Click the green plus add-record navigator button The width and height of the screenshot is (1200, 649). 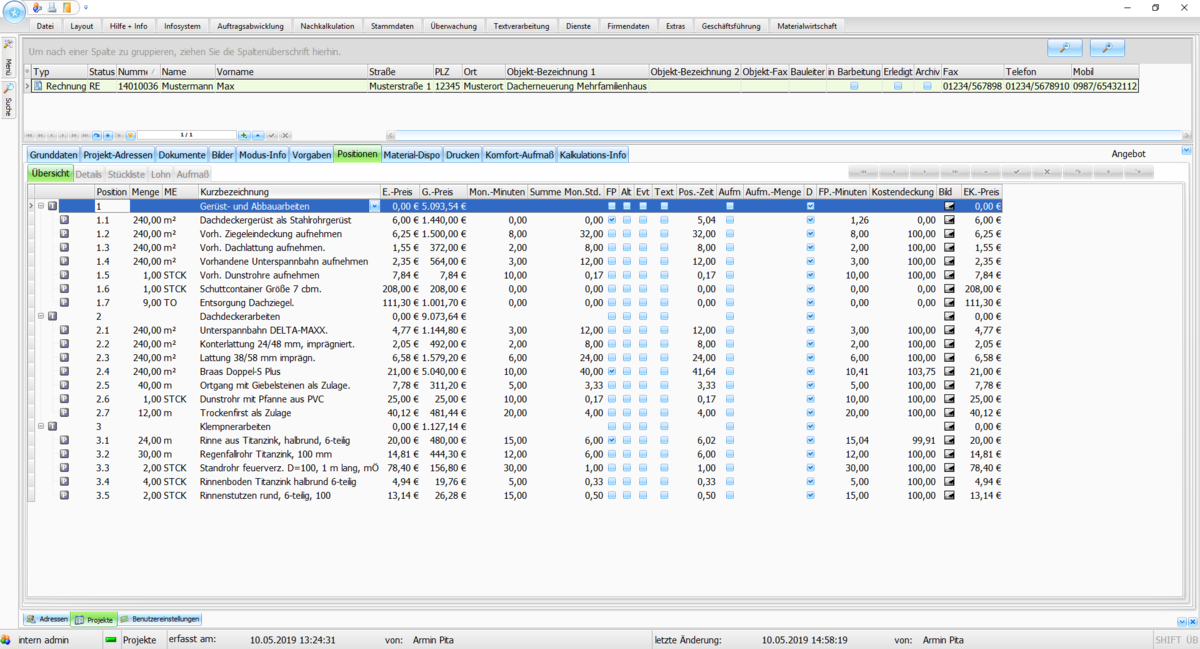pyautogui.click(x=244, y=134)
